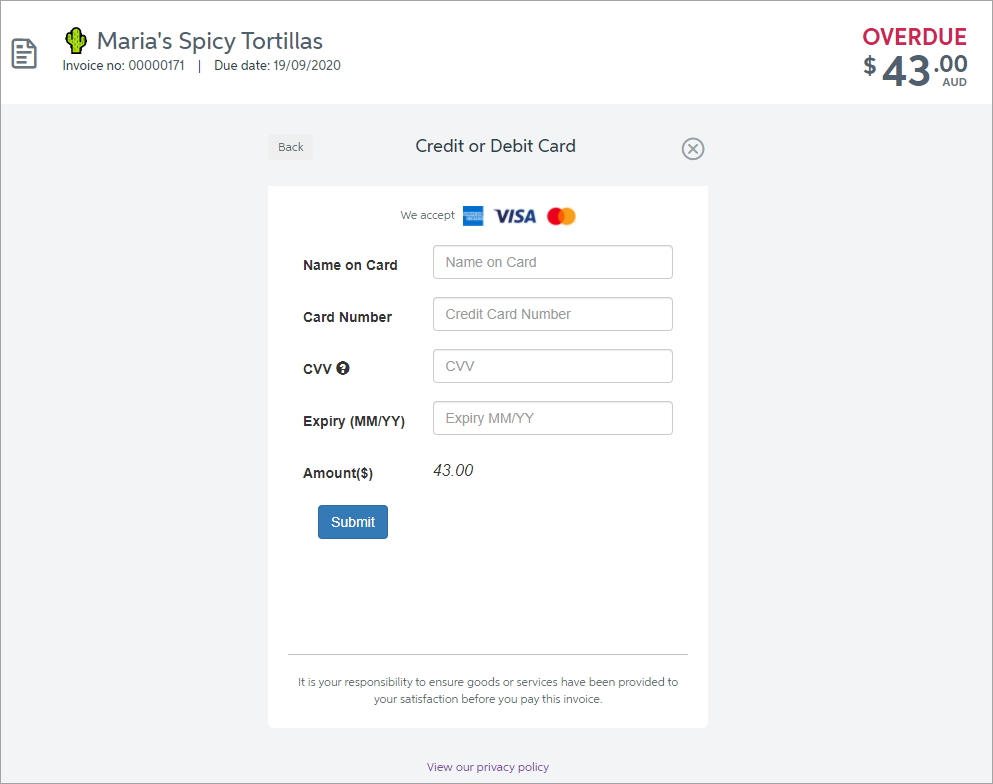
Task: Click the Credit Card Number field
Action: coord(552,314)
